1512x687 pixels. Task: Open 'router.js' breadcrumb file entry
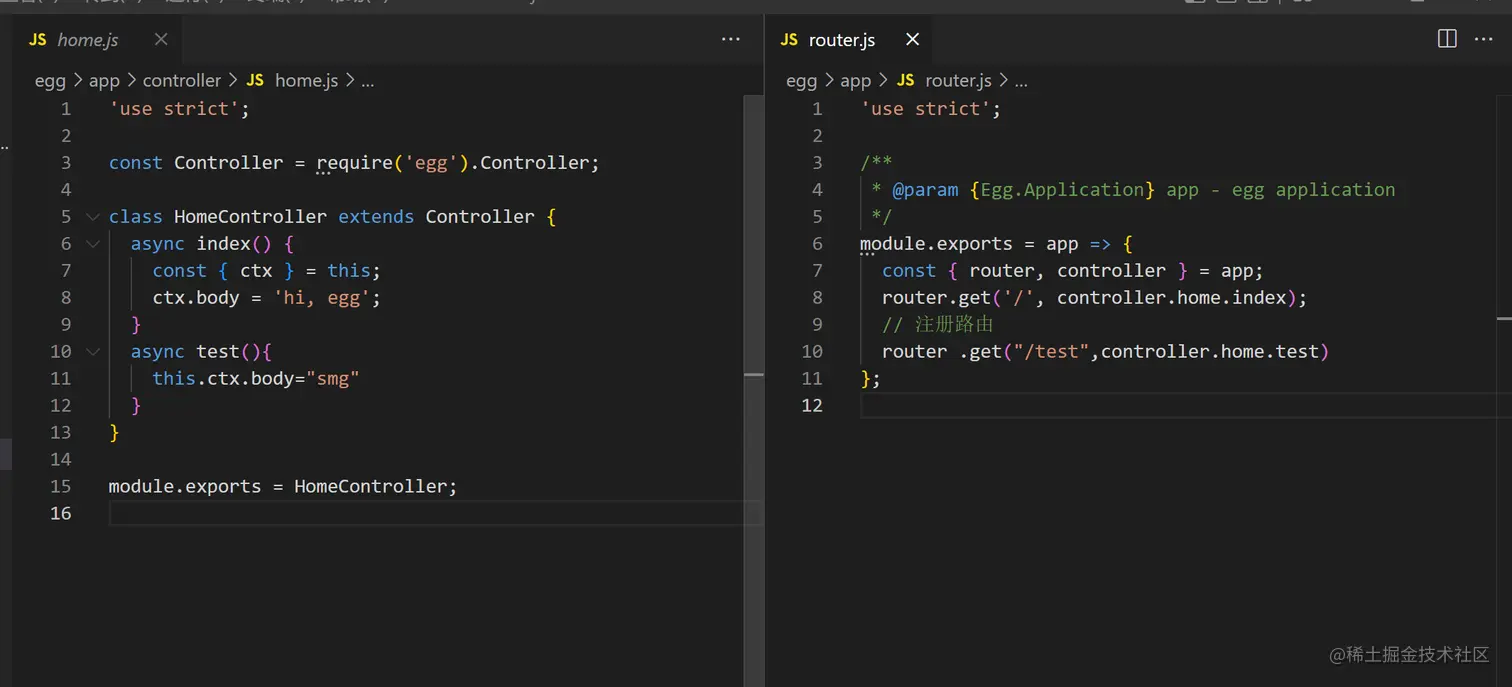(x=958, y=81)
